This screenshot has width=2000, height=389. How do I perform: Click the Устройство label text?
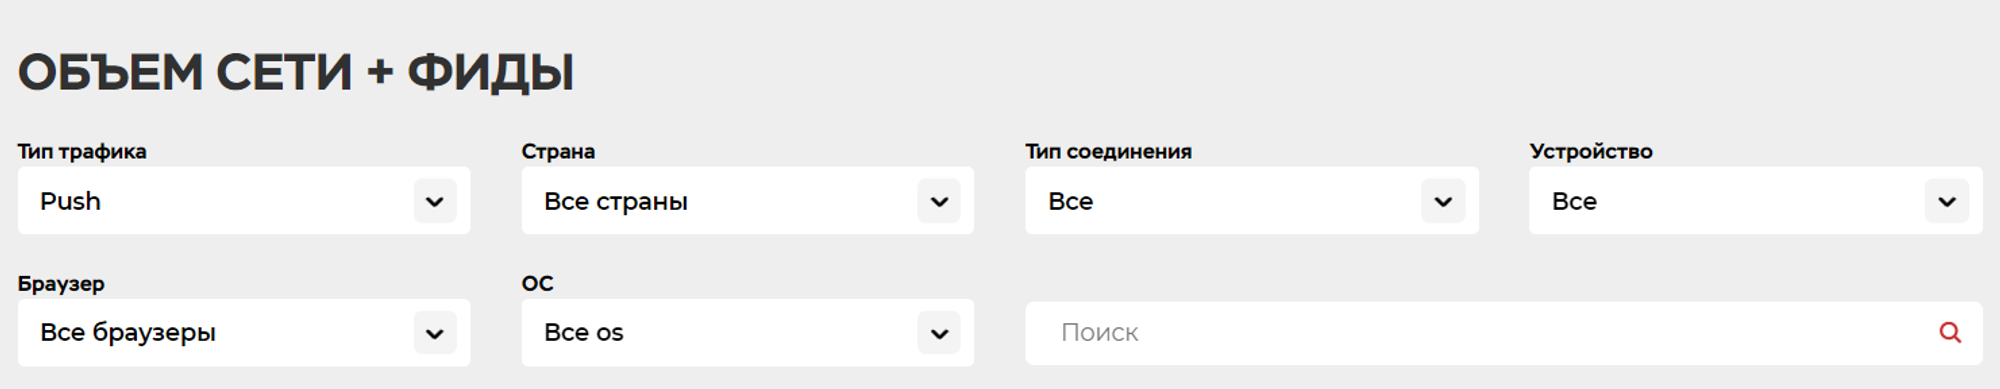pos(1591,151)
